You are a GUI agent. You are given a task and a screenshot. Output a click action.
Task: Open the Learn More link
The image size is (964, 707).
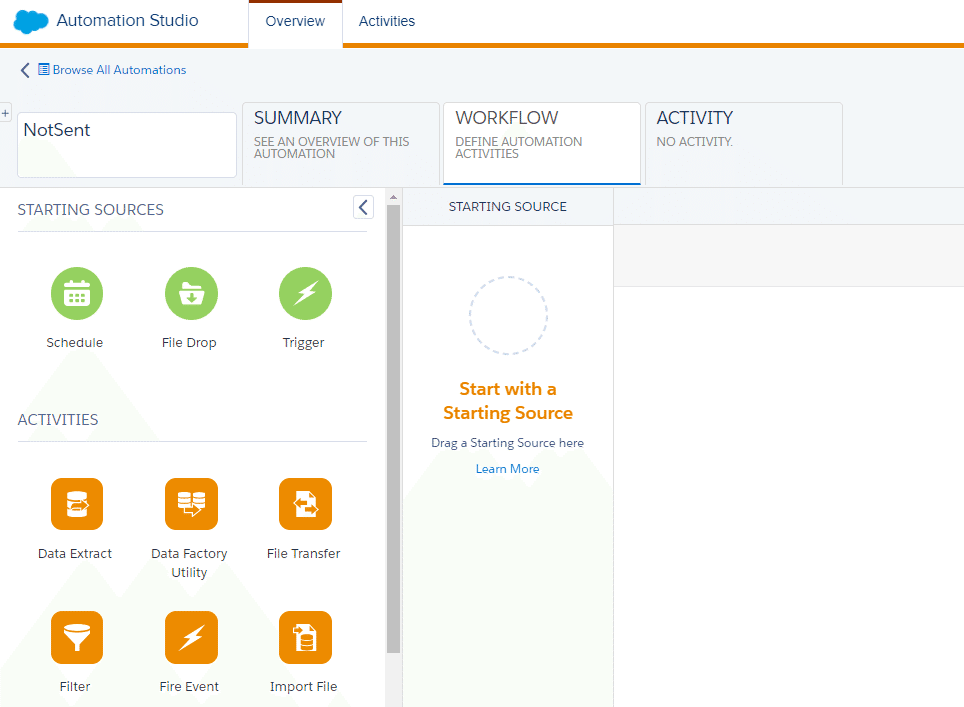(507, 469)
